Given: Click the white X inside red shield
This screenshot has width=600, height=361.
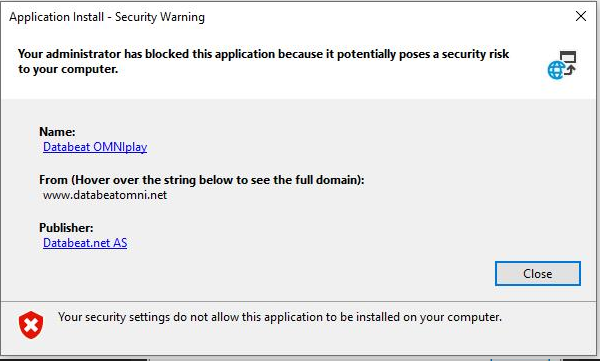Looking at the screenshot, I should (x=31, y=325).
